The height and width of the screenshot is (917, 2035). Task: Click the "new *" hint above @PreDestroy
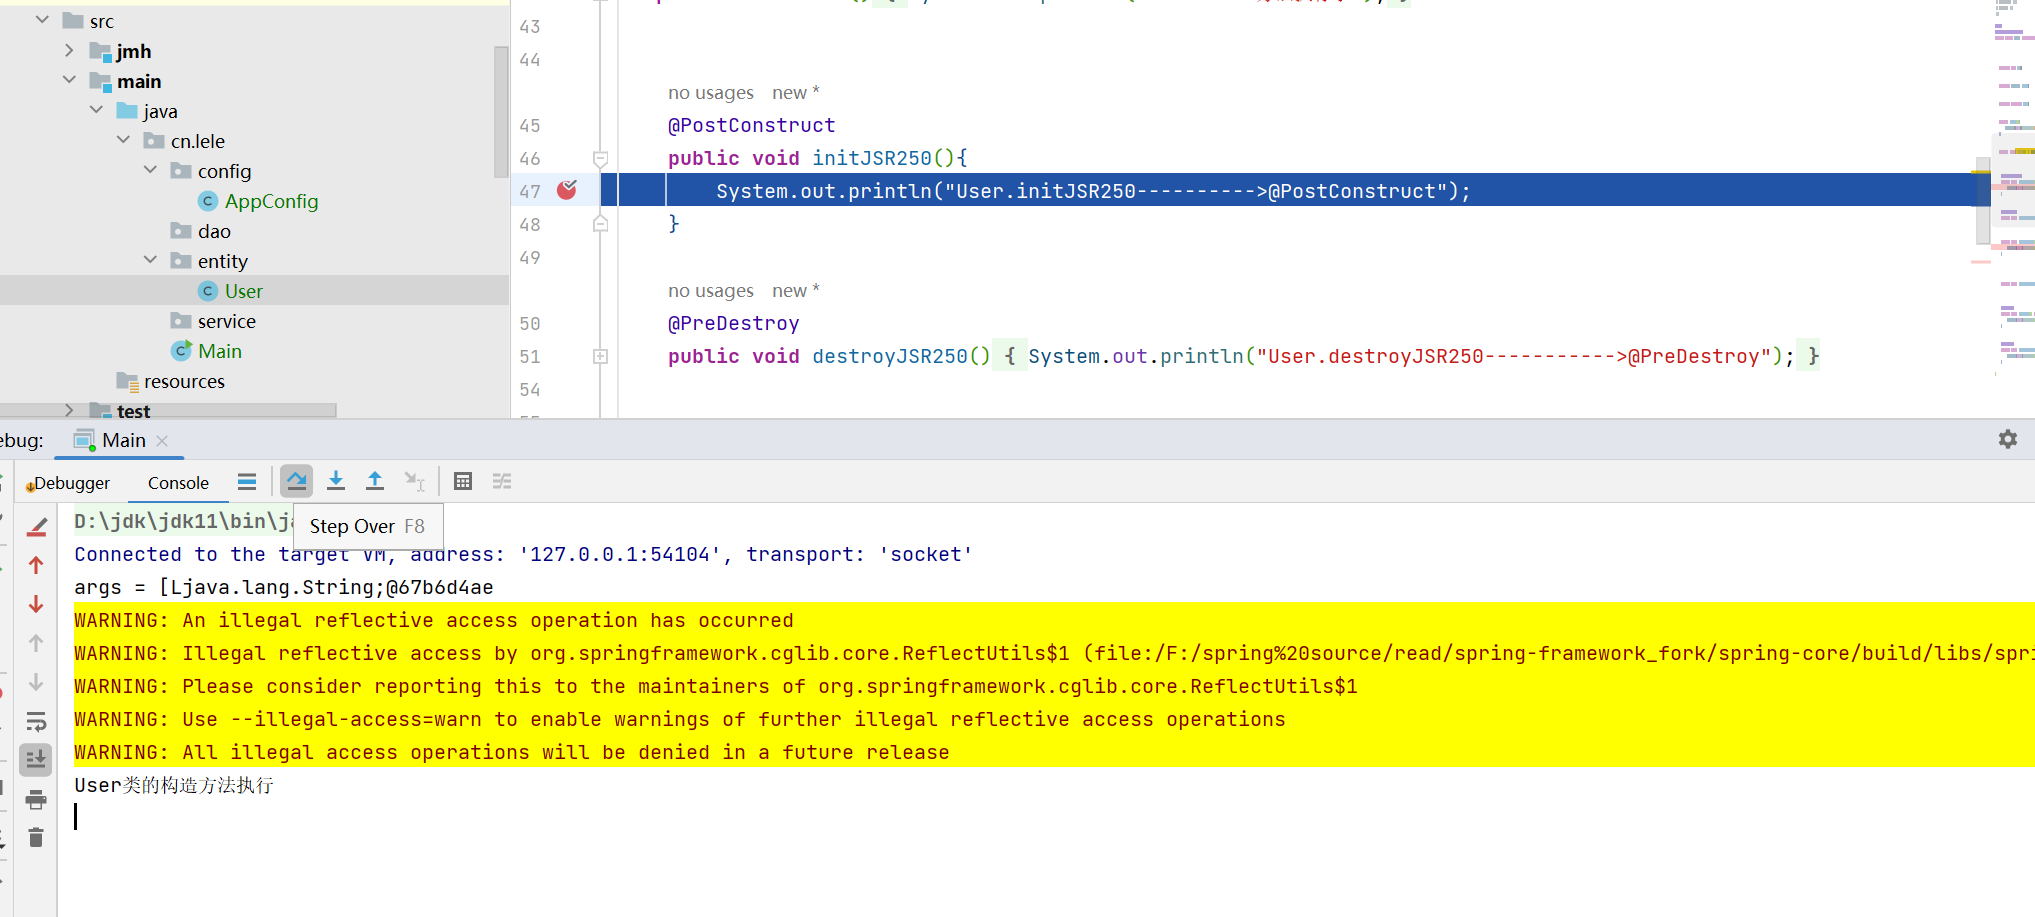pos(795,291)
